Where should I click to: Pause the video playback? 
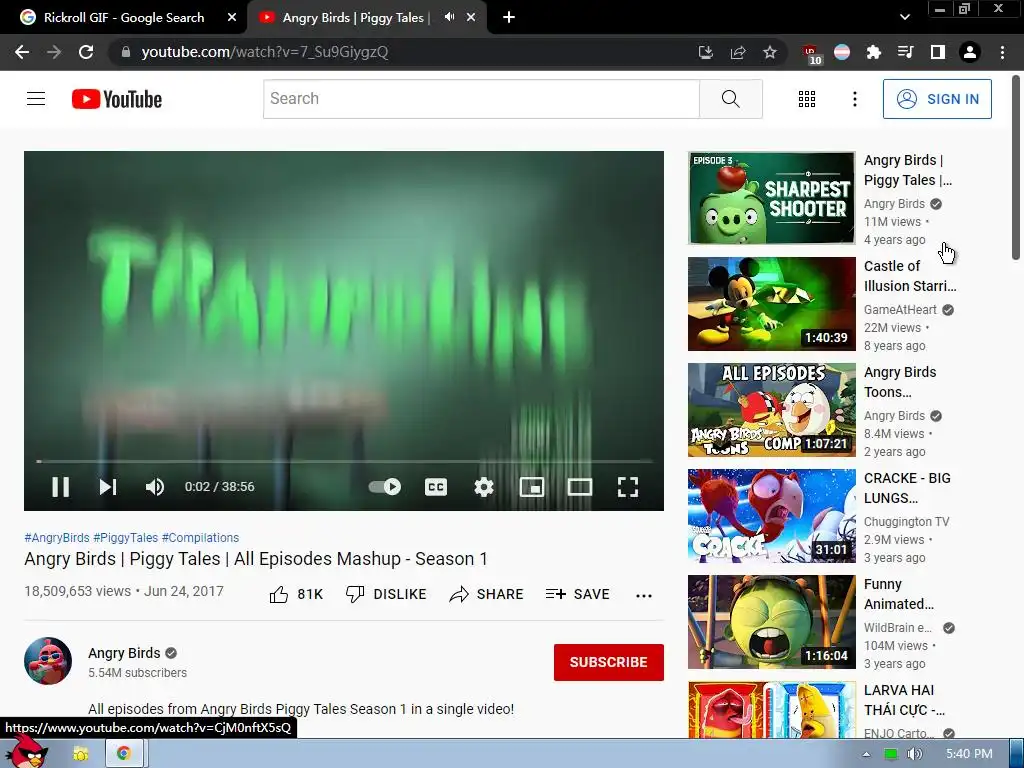click(61, 487)
